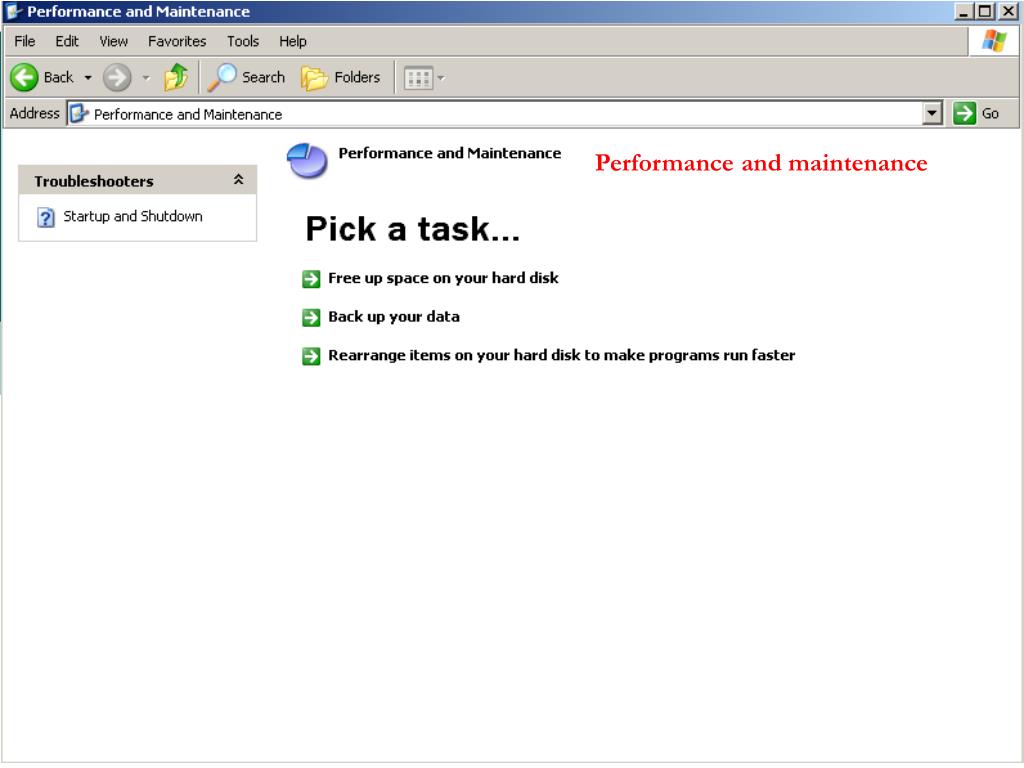Viewport: 1024px width, 768px height.
Task: Open the Edit menu
Action: point(67,41)
